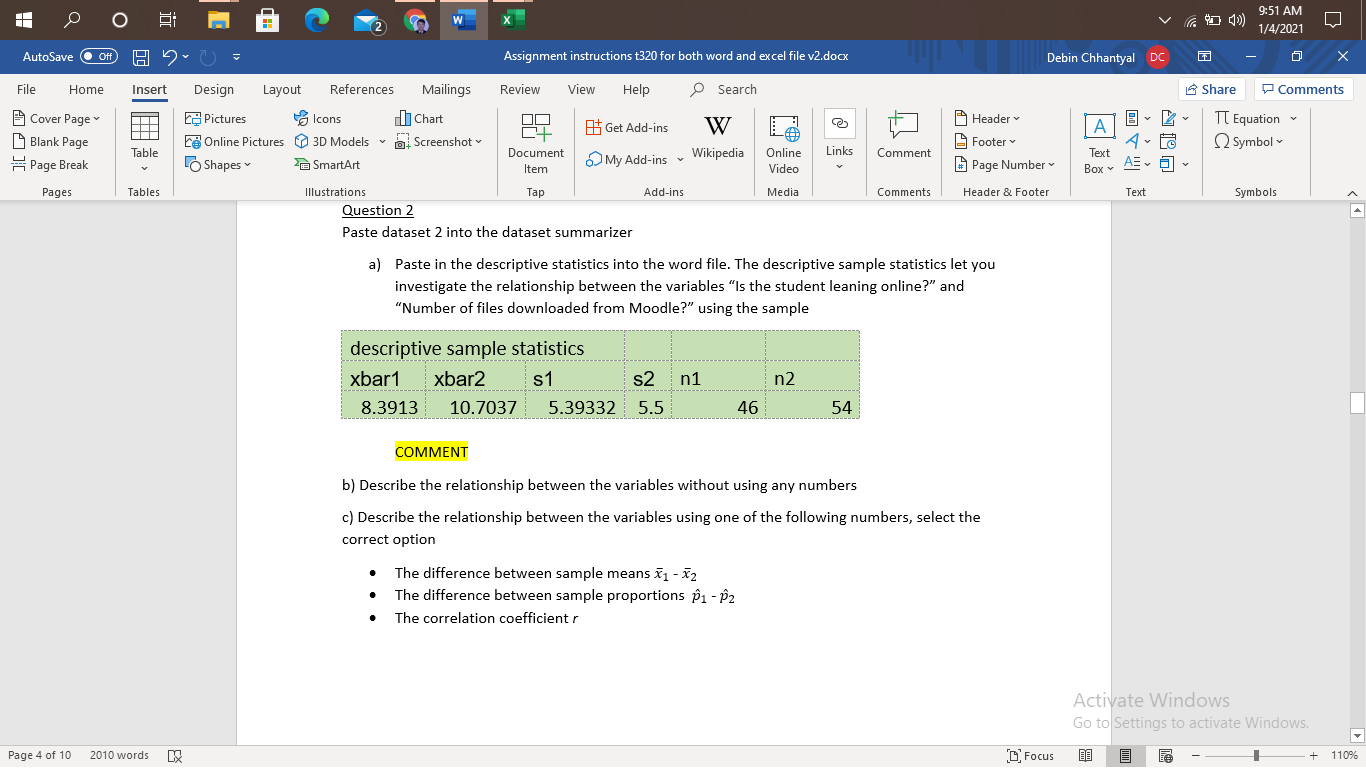Insert Pictures from this device
The height and width of the screenshot is (768, 1366).
[x=215, y=118]
